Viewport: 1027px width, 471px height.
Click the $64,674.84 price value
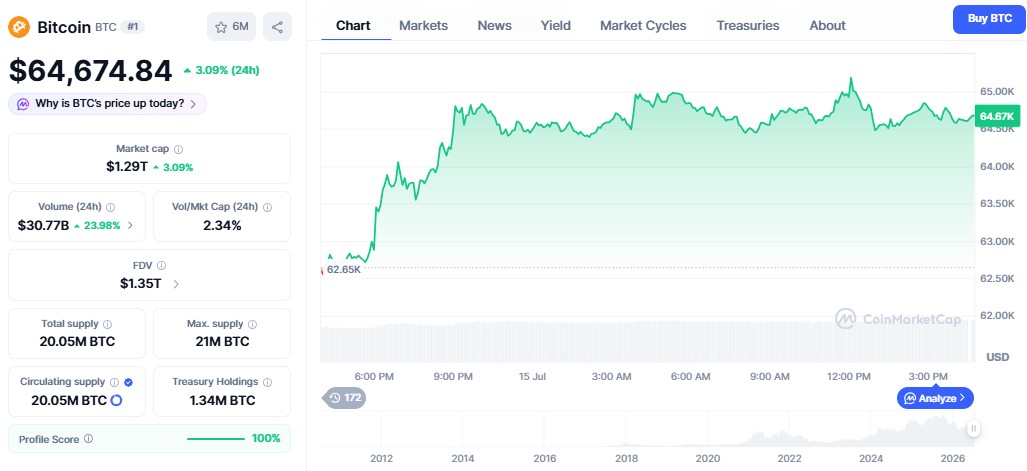(x=90, y=71)
